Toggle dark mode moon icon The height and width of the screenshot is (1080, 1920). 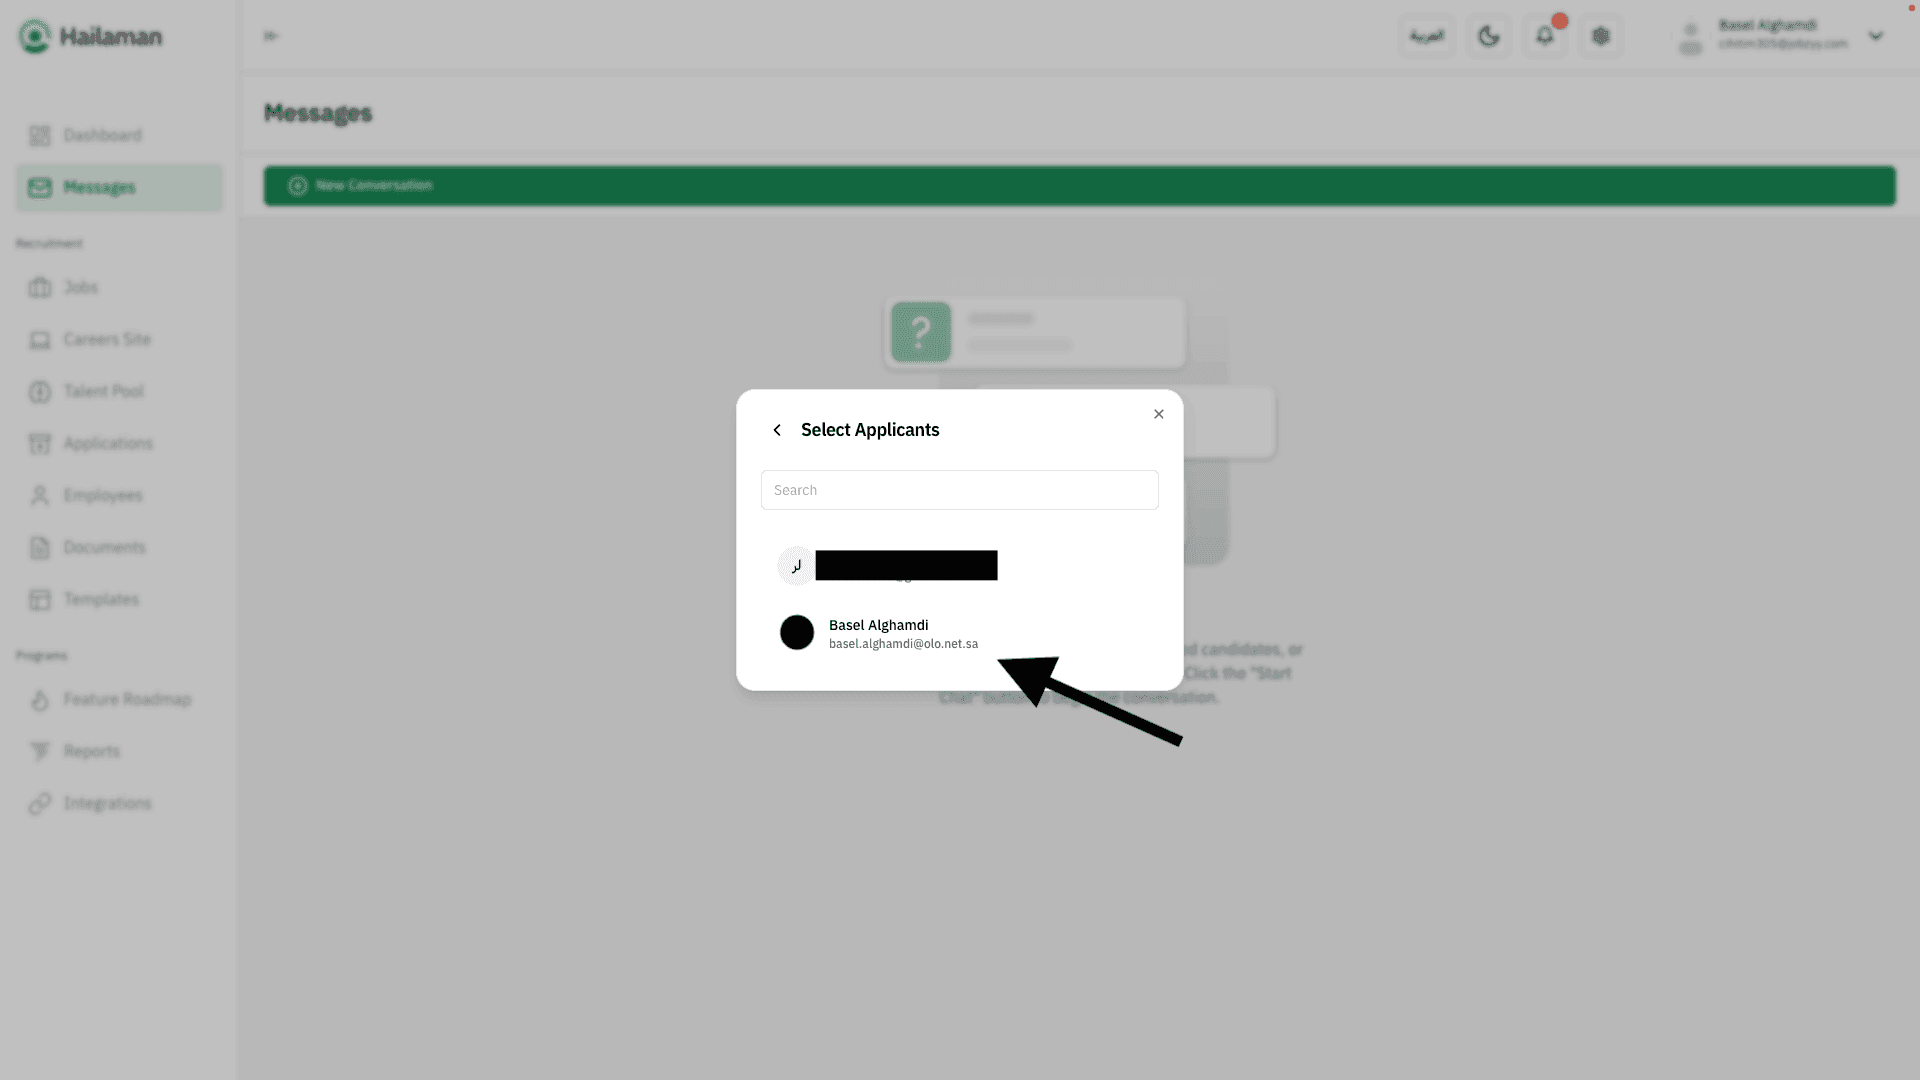click(1489, 36)
